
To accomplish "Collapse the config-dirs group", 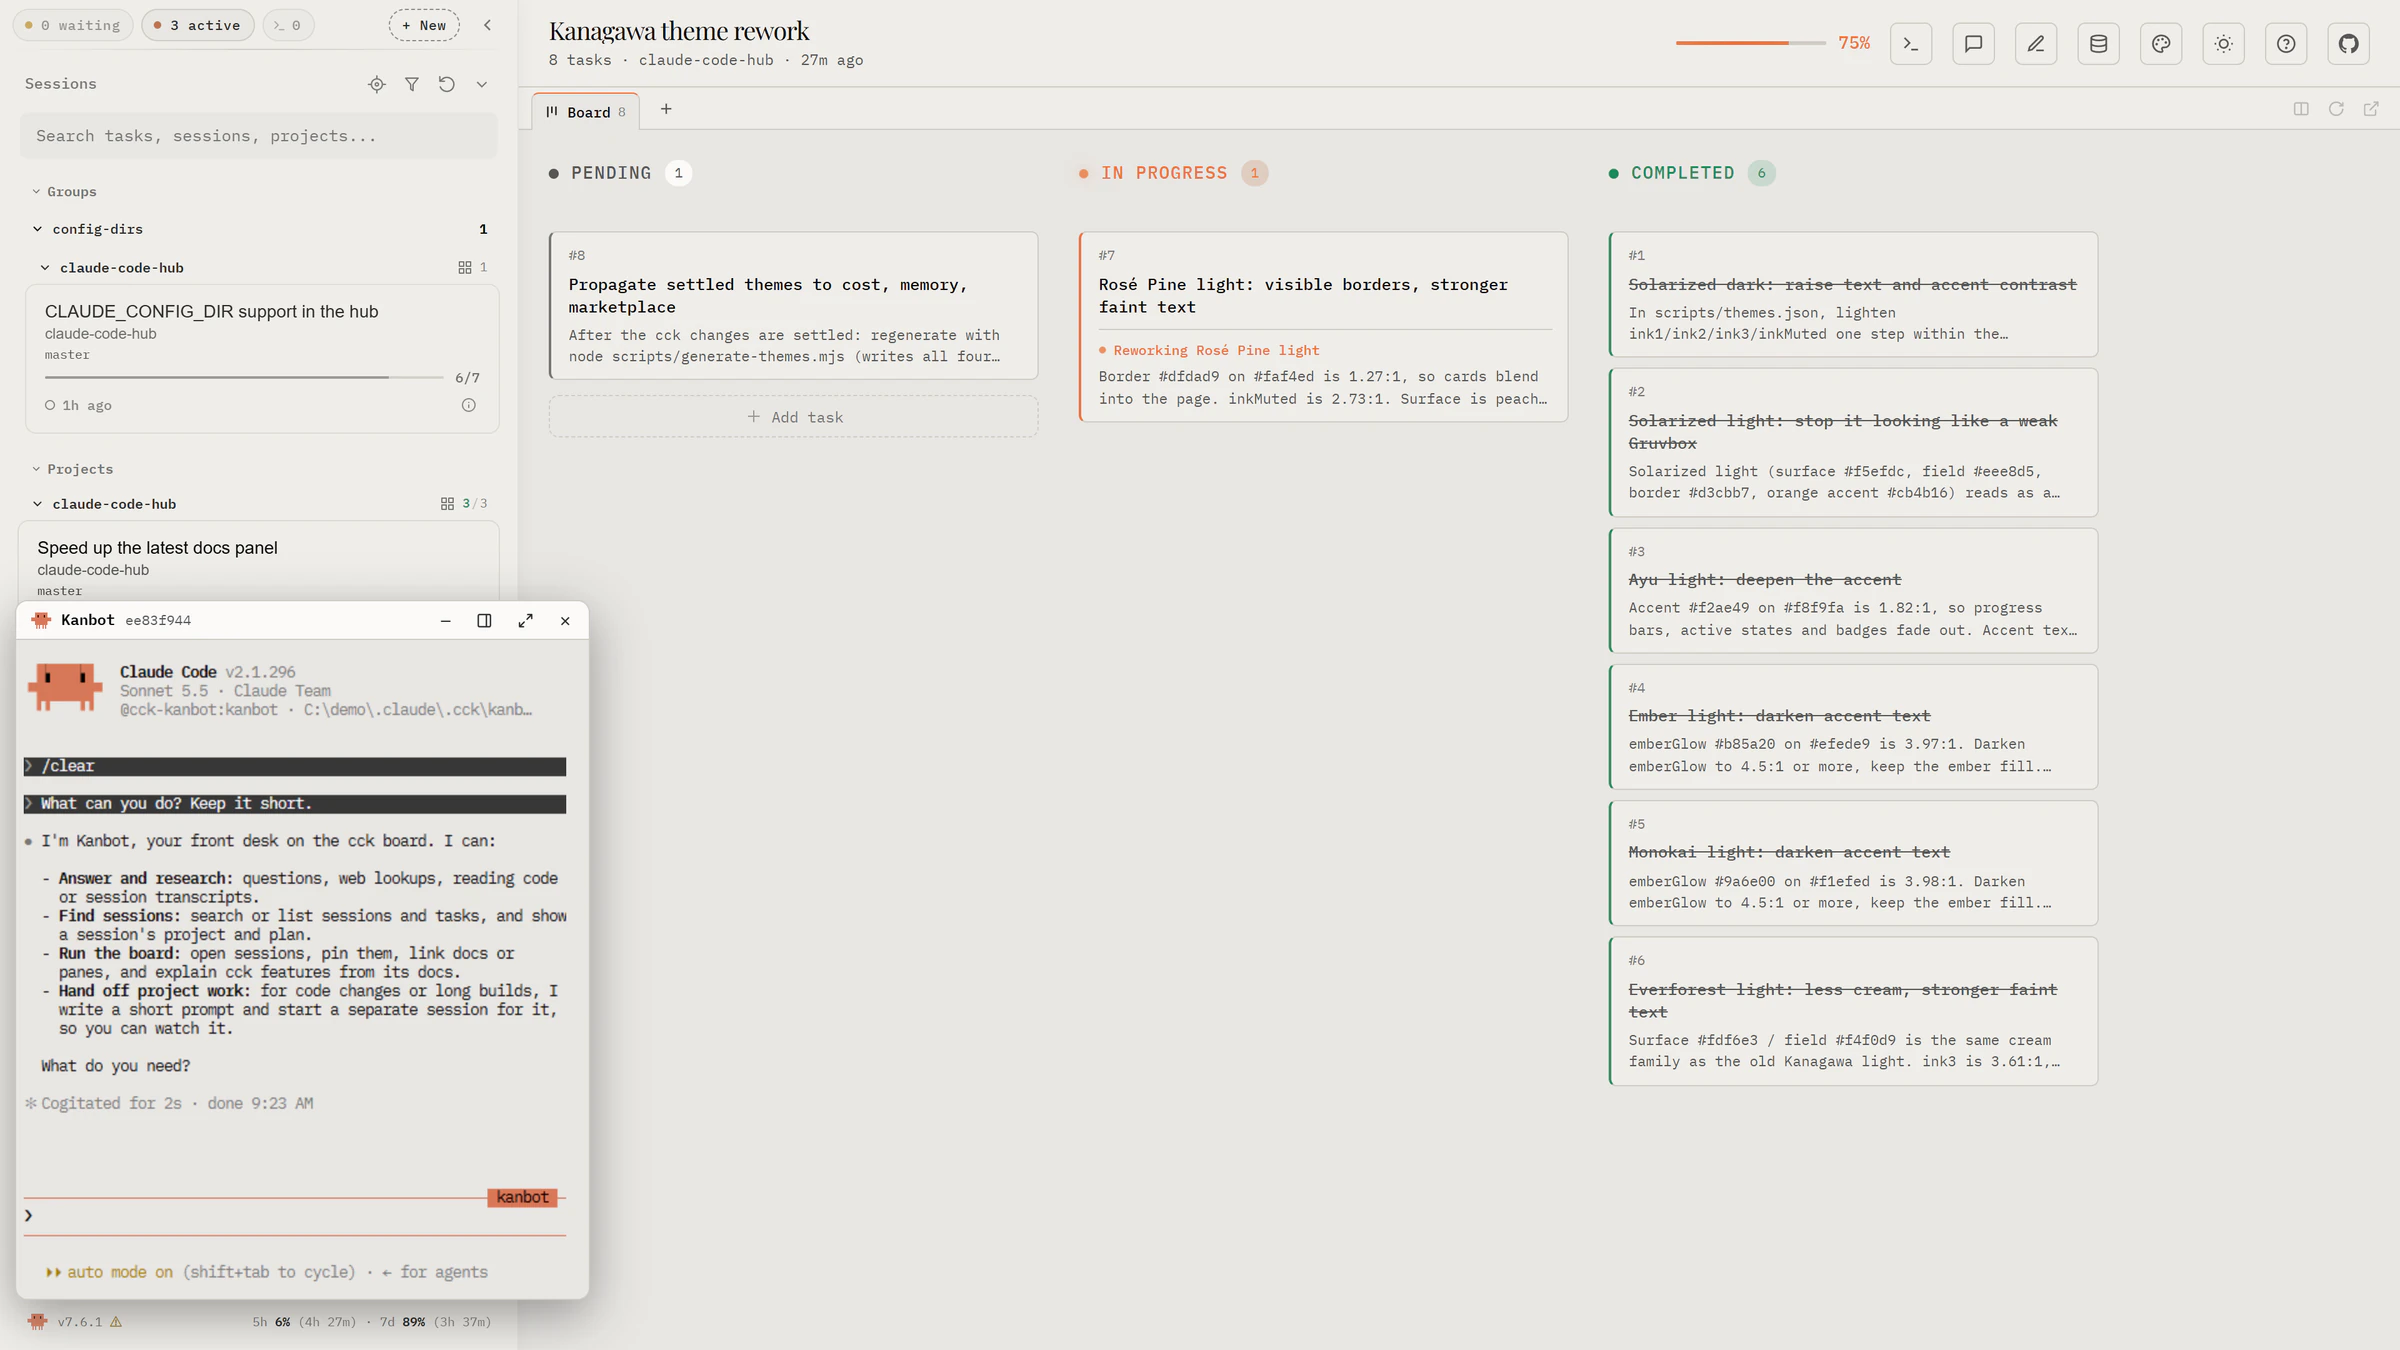I will pos(88,229).
